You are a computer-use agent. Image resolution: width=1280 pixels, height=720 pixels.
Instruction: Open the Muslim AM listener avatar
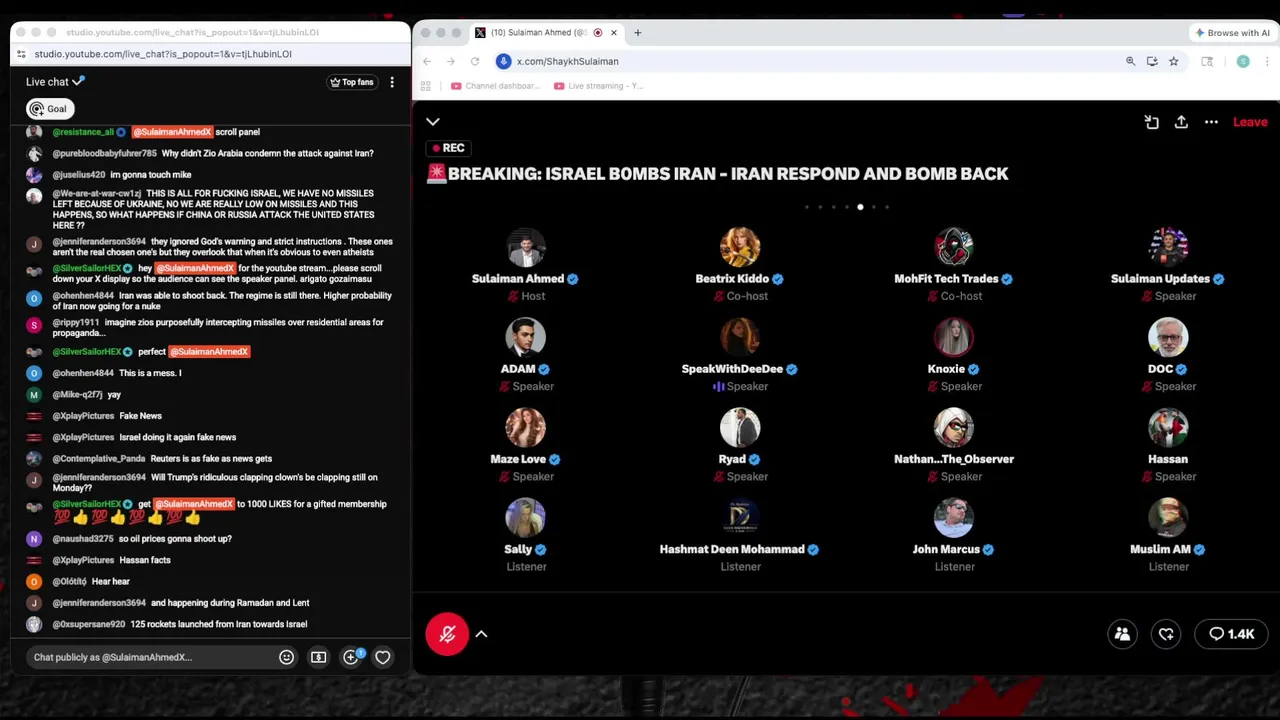point(1168,517)
